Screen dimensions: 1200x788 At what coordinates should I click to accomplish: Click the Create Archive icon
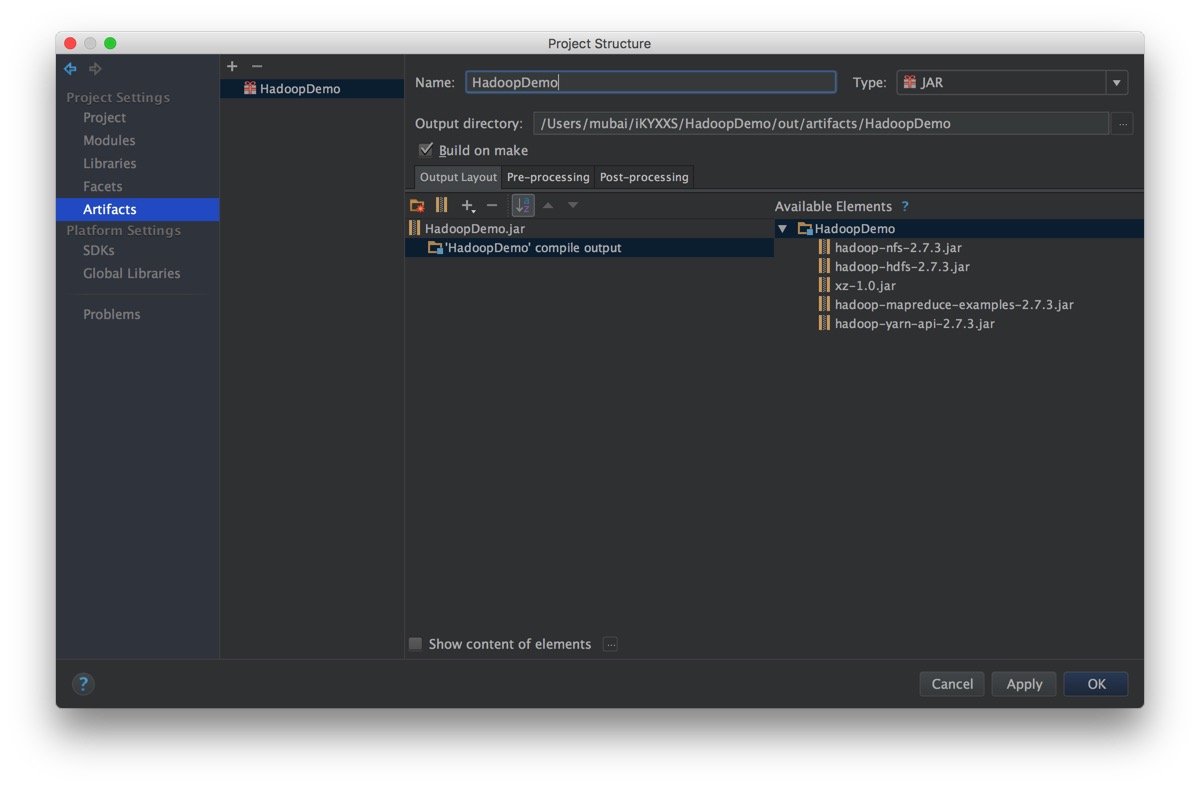tap(441, 205)
